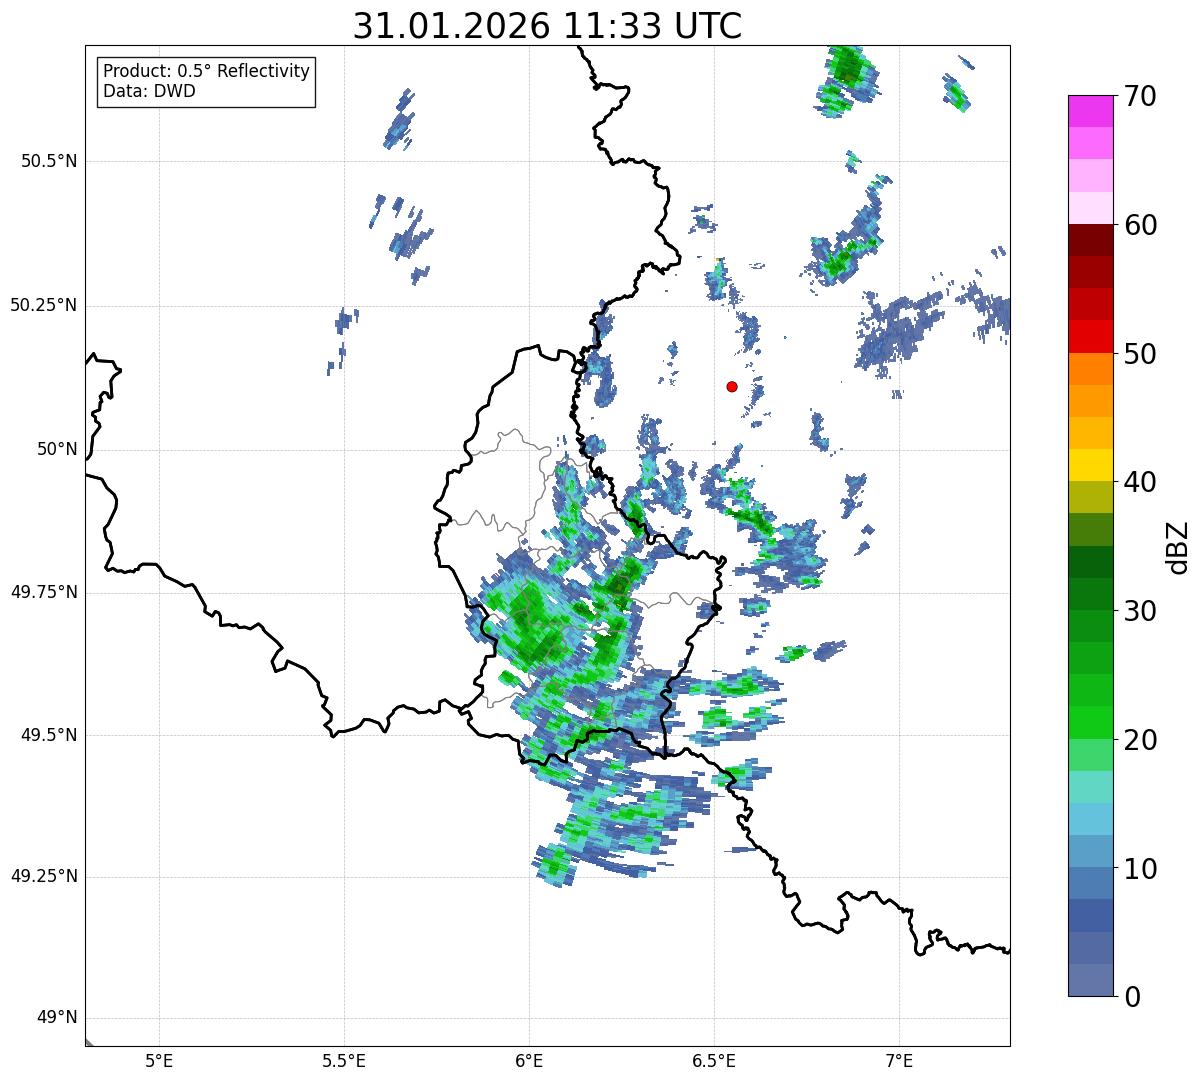The width and height of the screenshot is (1202, 1081).
Task: Pick the bright red swatch near 50 dBZ
Action: click(x=1090, y=336)
